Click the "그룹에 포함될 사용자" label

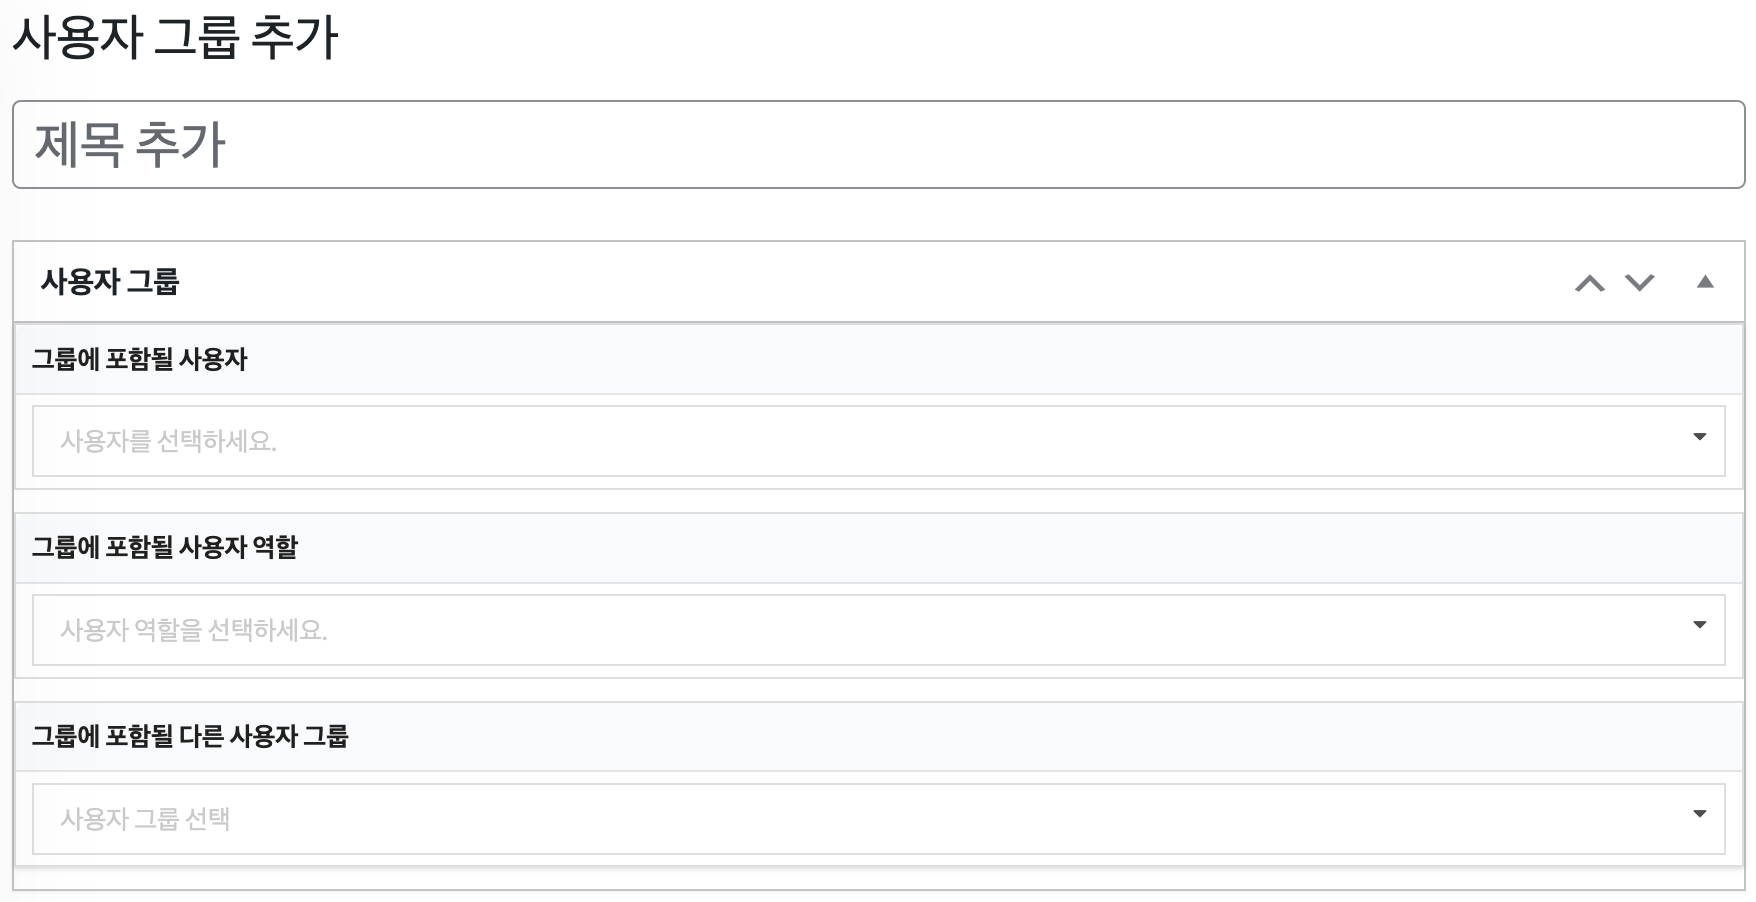coord(140,359)
